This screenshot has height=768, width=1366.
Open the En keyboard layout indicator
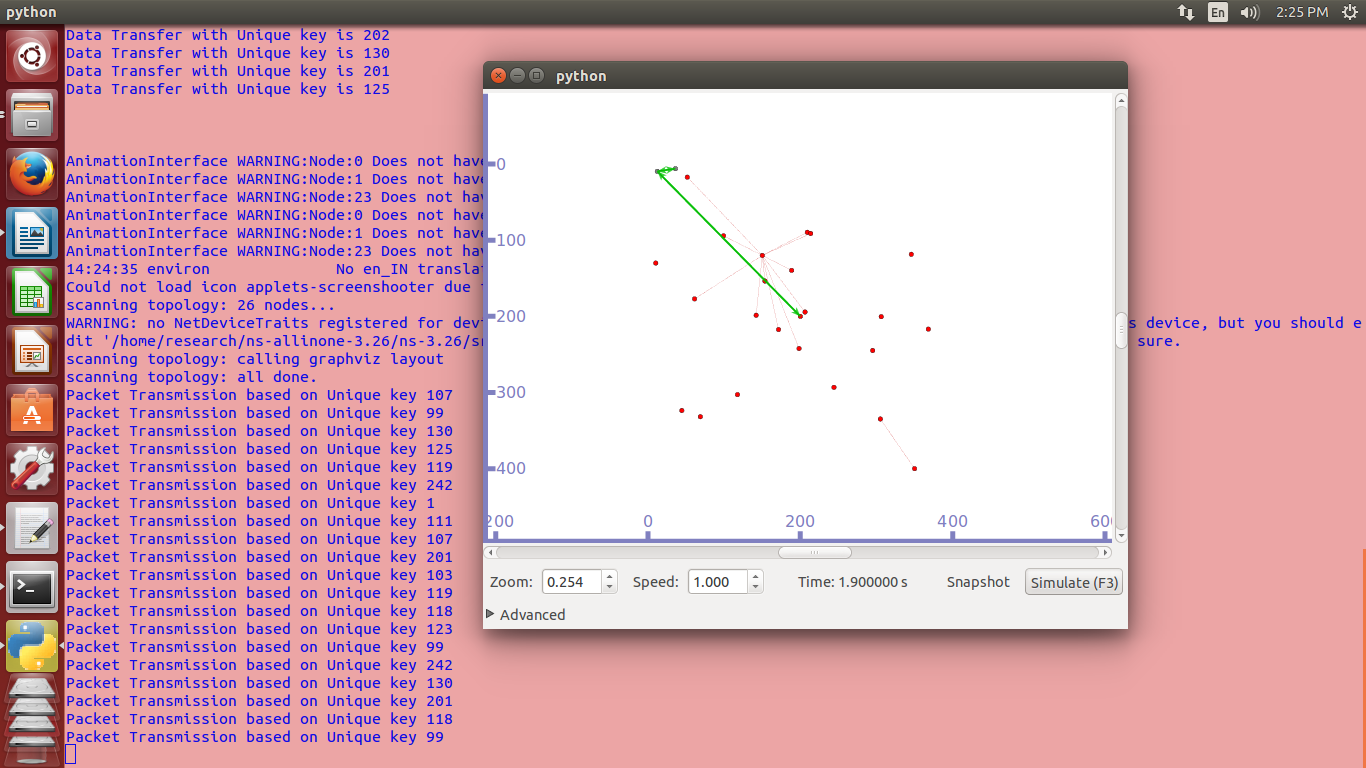pos(1218,12)
